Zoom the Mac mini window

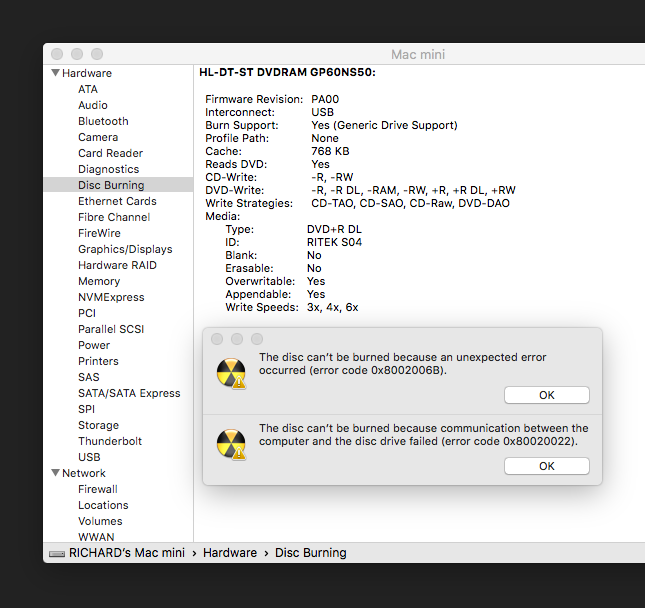pos(97,54)
